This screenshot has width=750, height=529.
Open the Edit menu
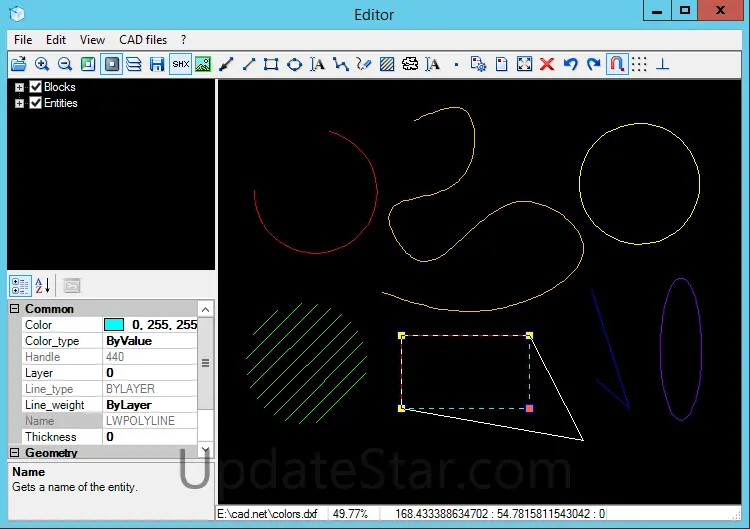pyautogui.click(x=56, y=40)
